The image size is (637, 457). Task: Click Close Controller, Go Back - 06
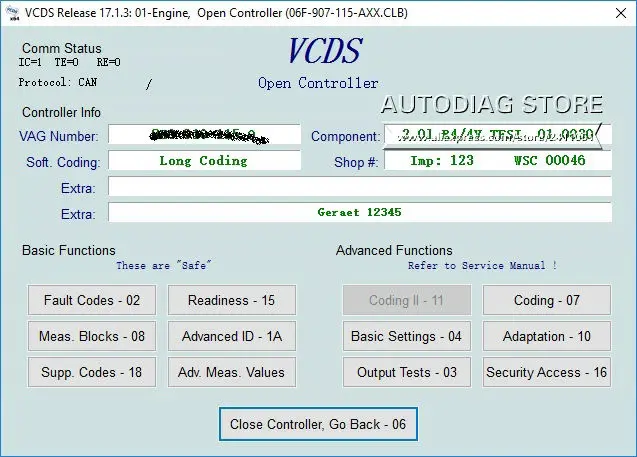(x=318, y=424)
